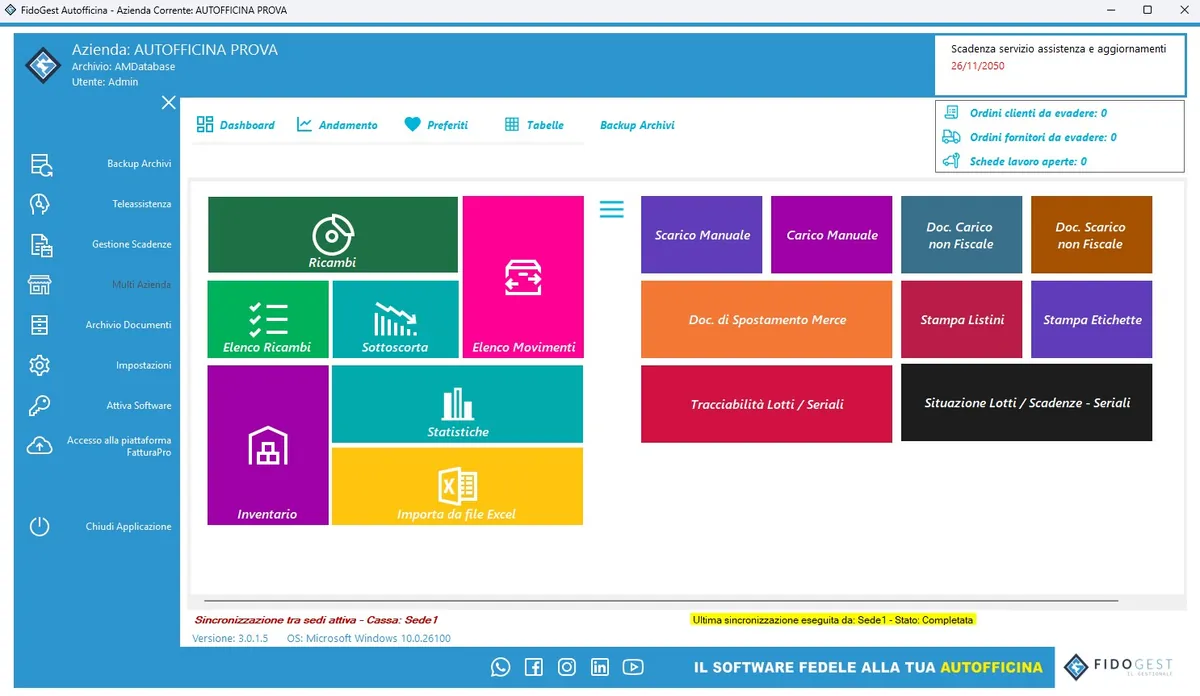Open the Archivio Documenti cabinet icon
Screen dimensions: 1200x696
[40, 325]
